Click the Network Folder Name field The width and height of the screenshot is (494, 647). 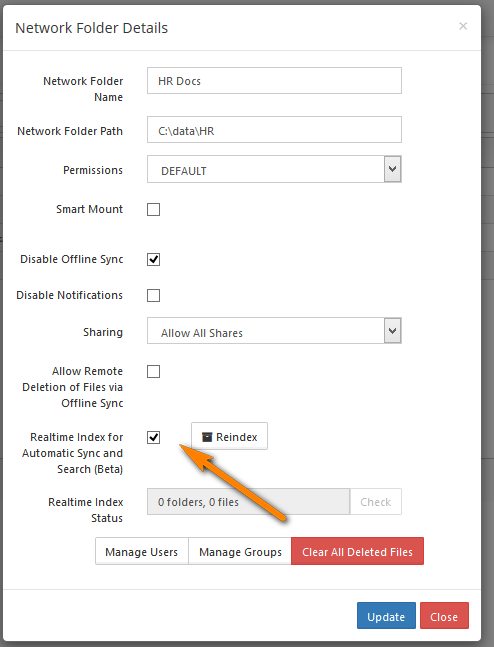(274, 80)
